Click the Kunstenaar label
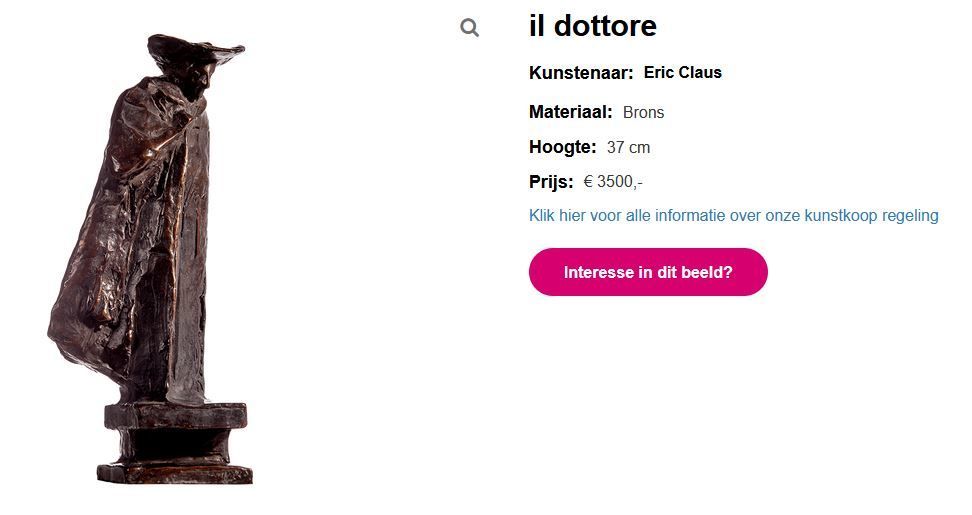 [x=581, y=73]
